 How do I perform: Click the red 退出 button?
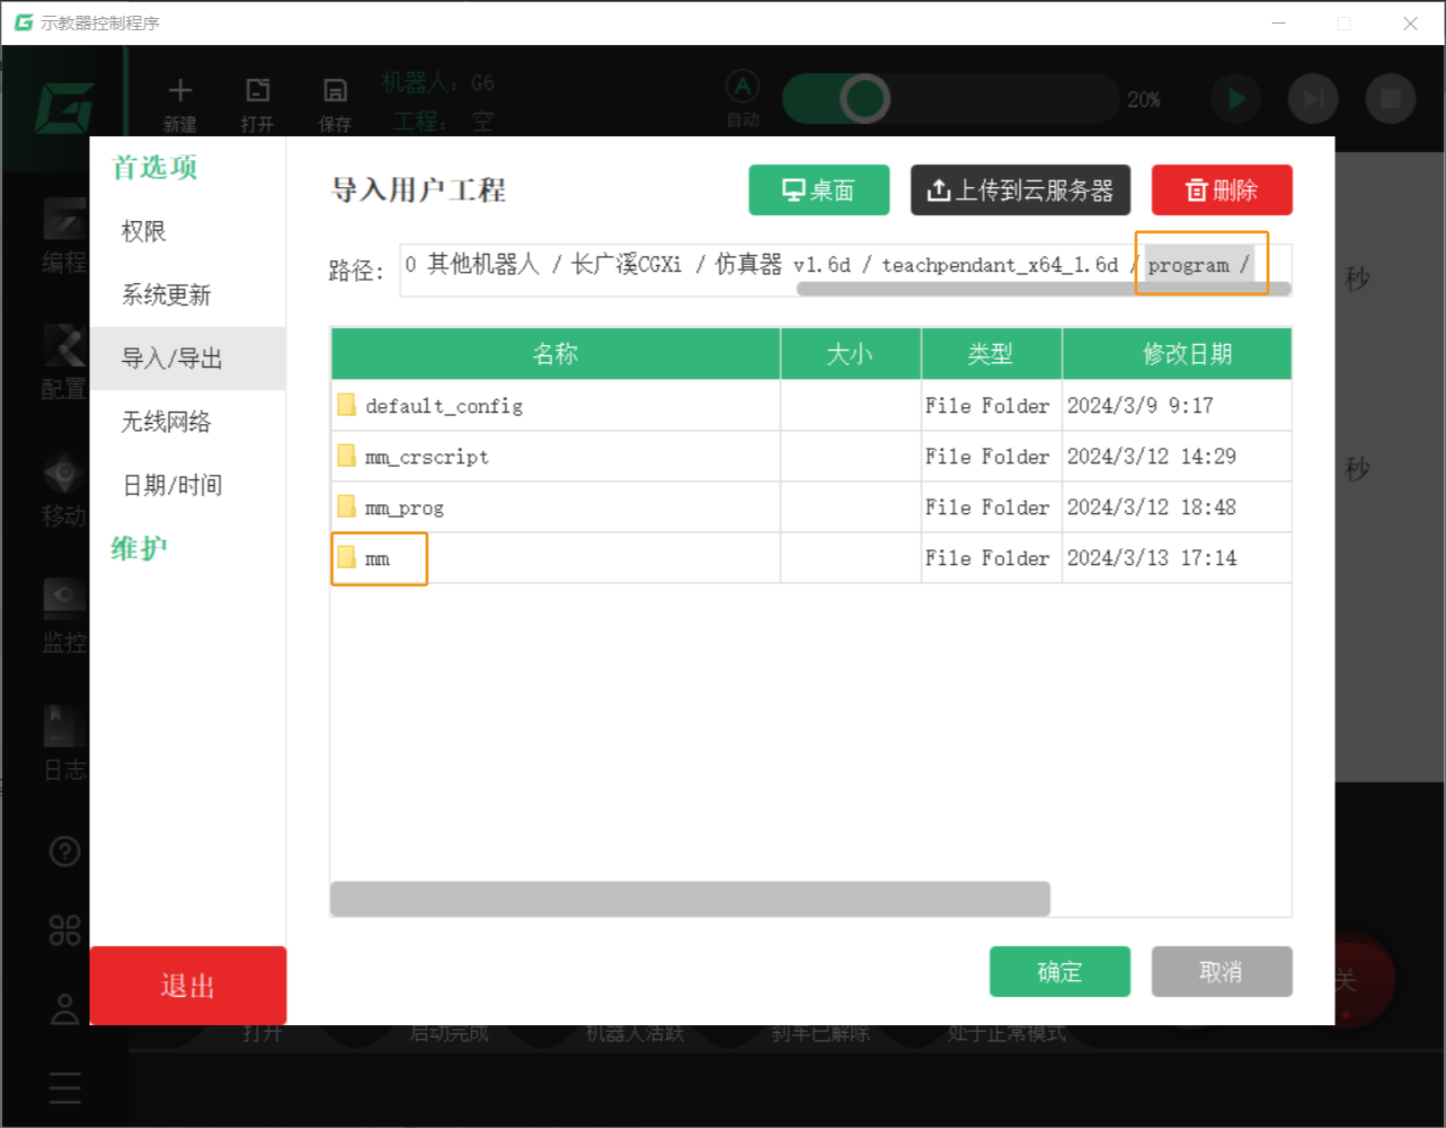coord(188,986)
